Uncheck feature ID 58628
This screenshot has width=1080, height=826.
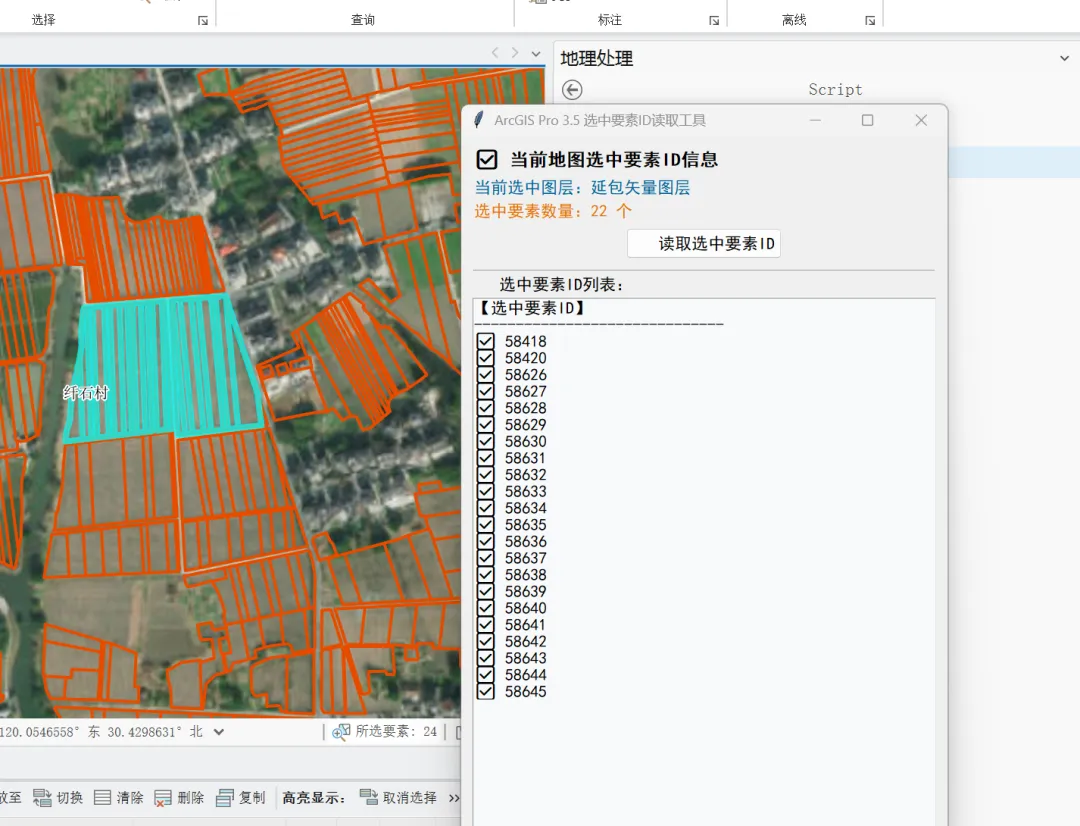click(x=486, y=408)
